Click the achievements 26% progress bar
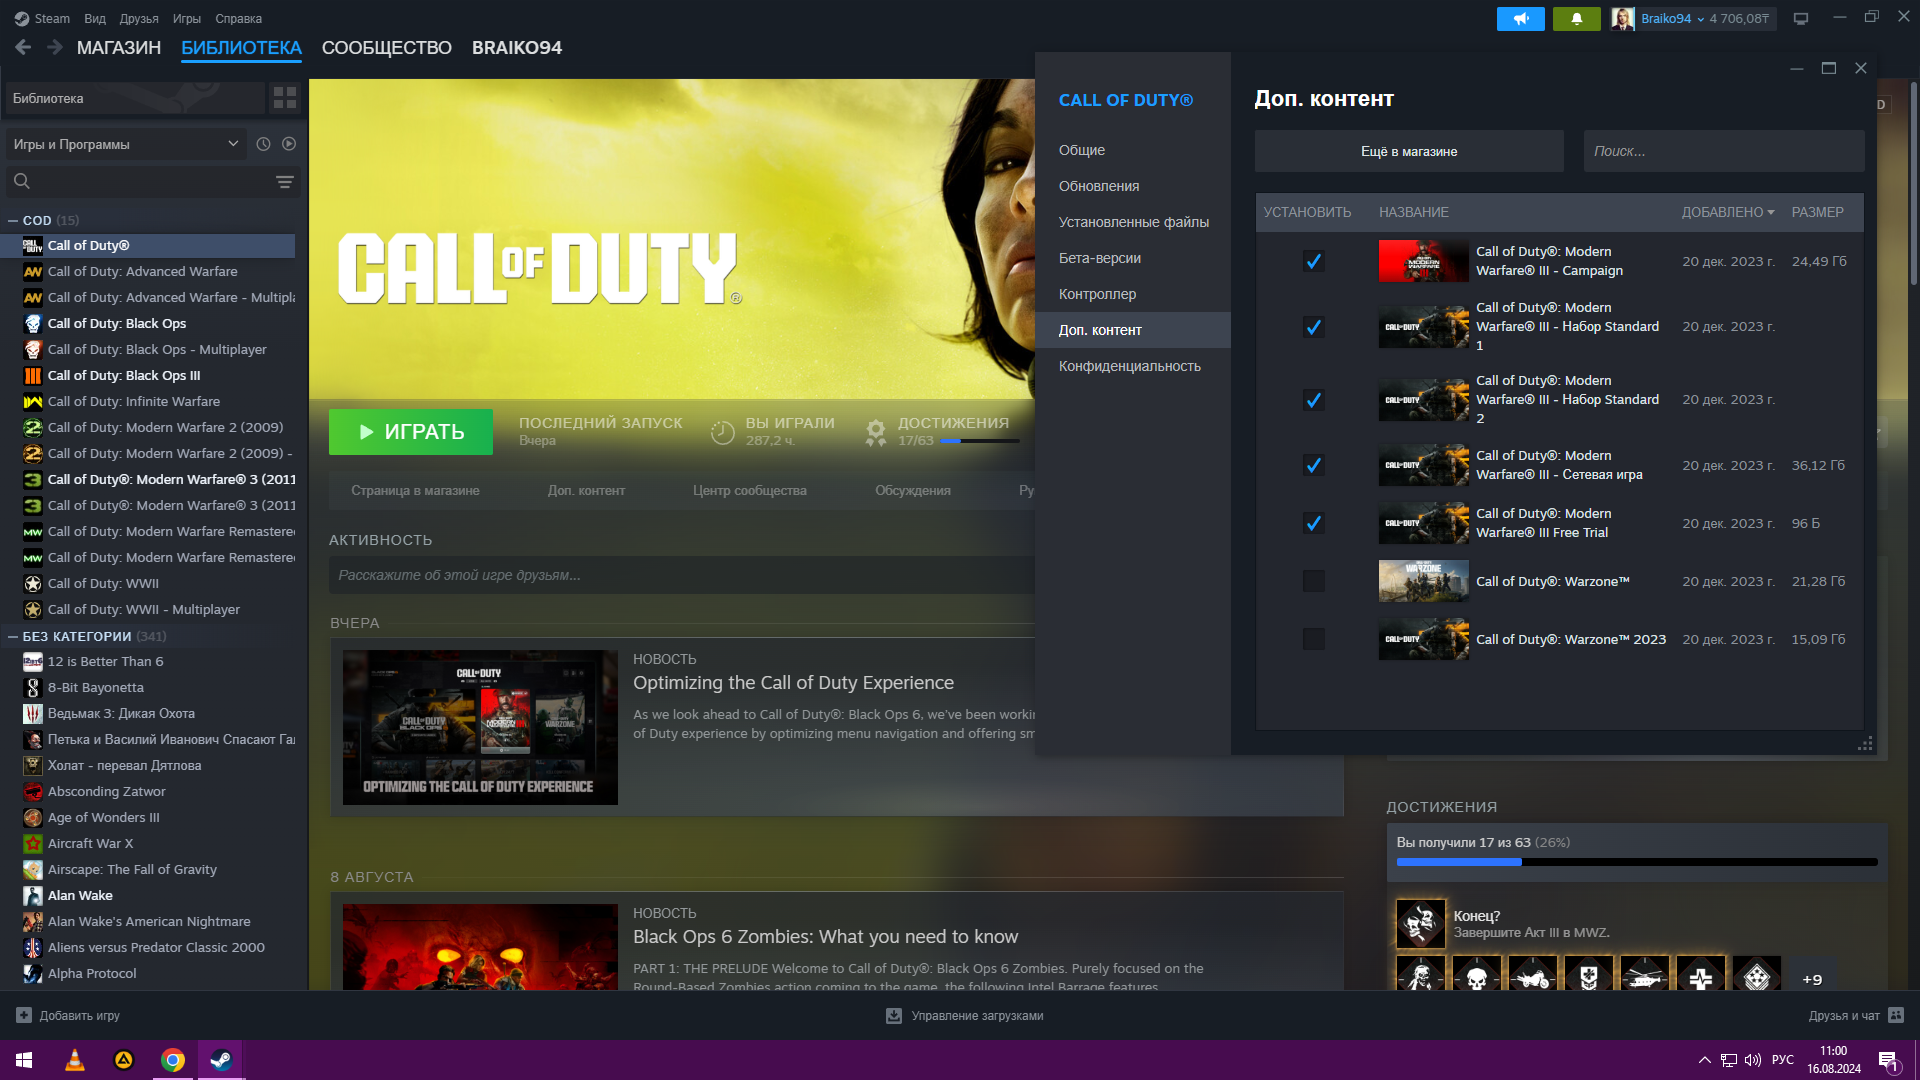Screen dimensions: 1920x1080 tap(1637, 862)
